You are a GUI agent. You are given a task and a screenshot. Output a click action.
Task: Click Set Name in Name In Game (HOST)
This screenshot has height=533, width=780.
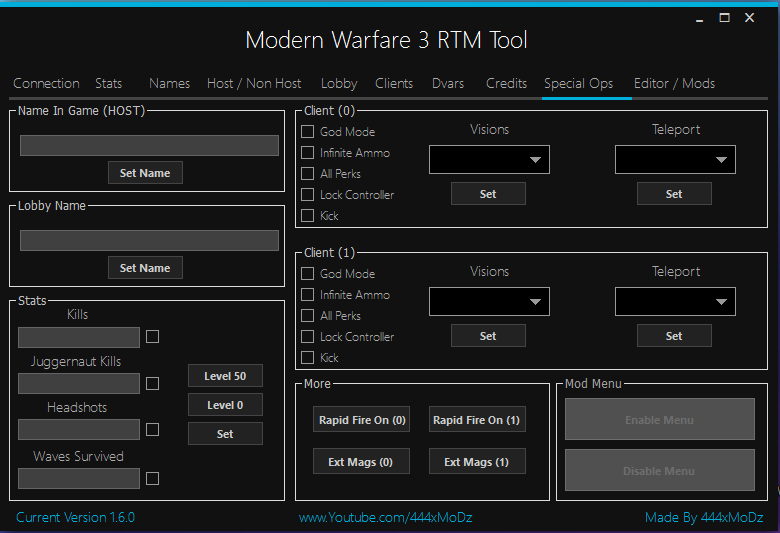click(145, 172)
